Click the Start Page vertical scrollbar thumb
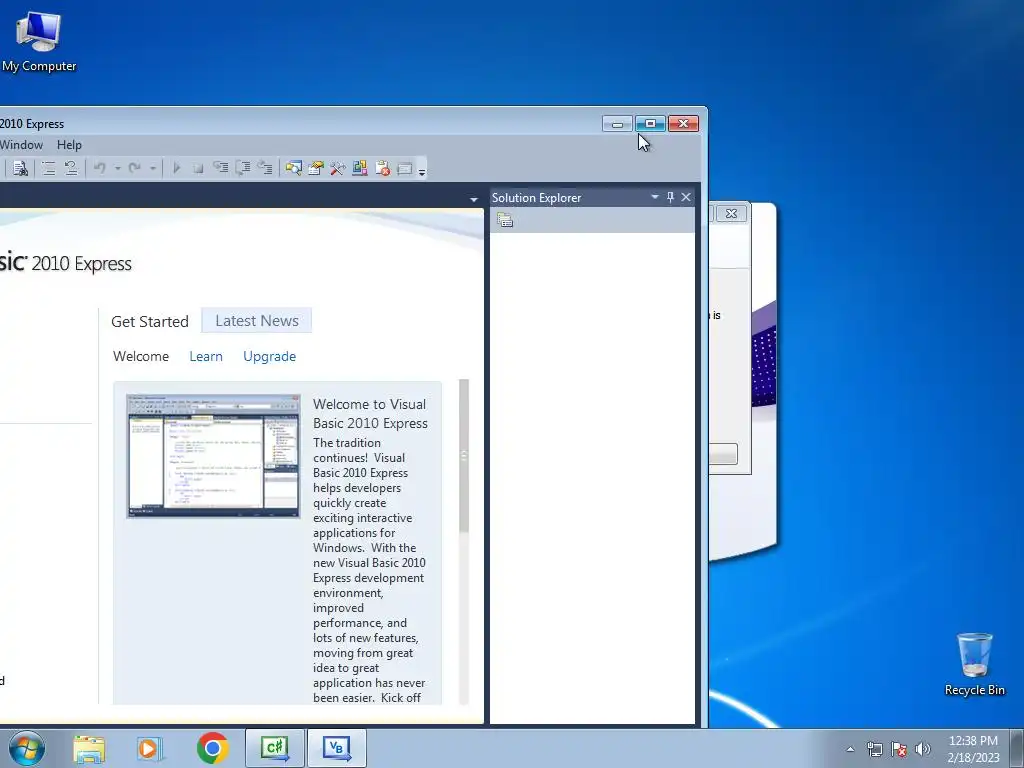This screenshot has width=1024, height=768. [464, 455]
